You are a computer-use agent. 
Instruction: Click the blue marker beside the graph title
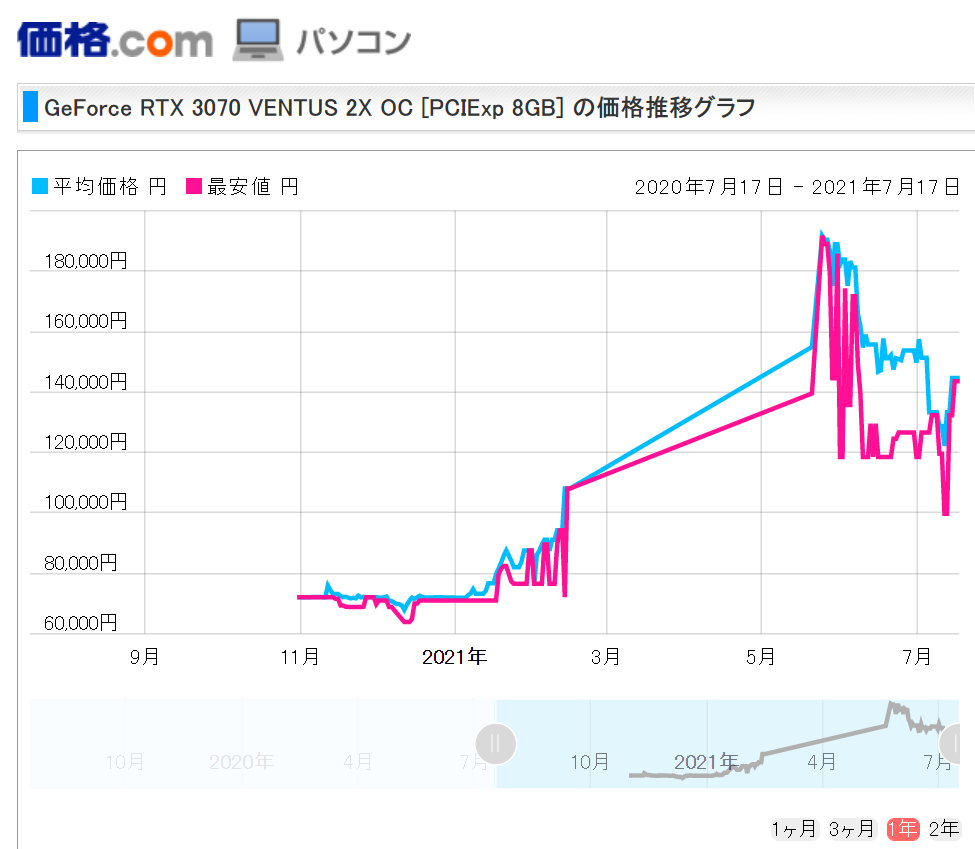pyautogui.click(x=30, y=107)
